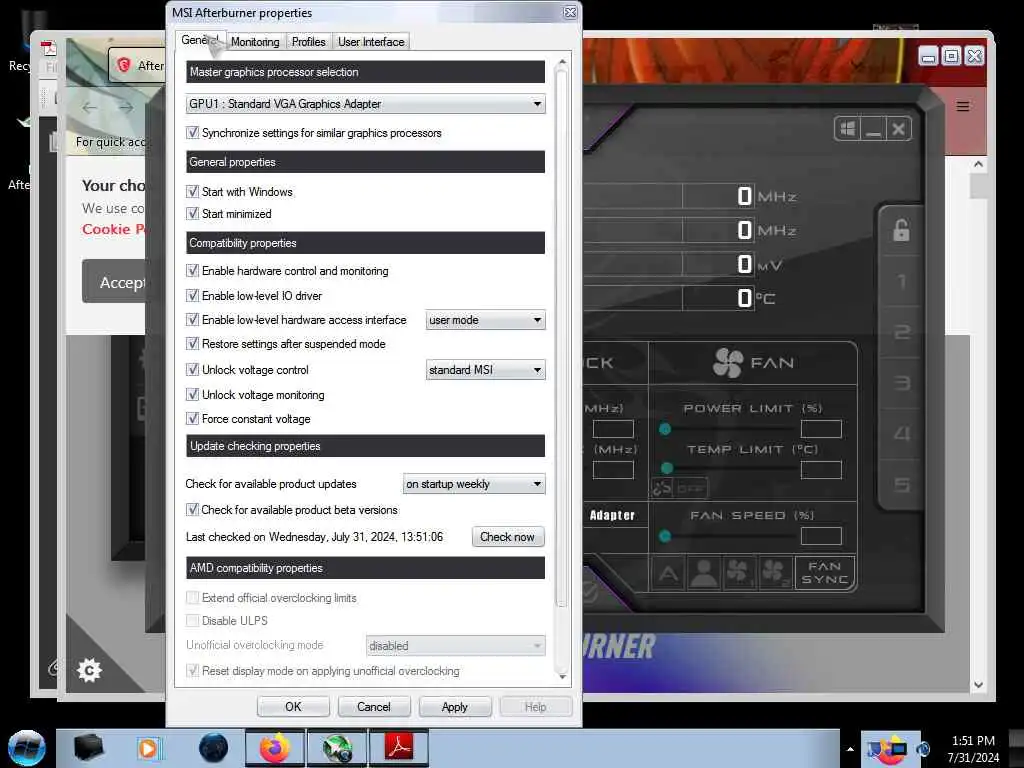Toggle Force constant voltage checkbox
This screenshot has height=768, width=1024.
(192, 419)
